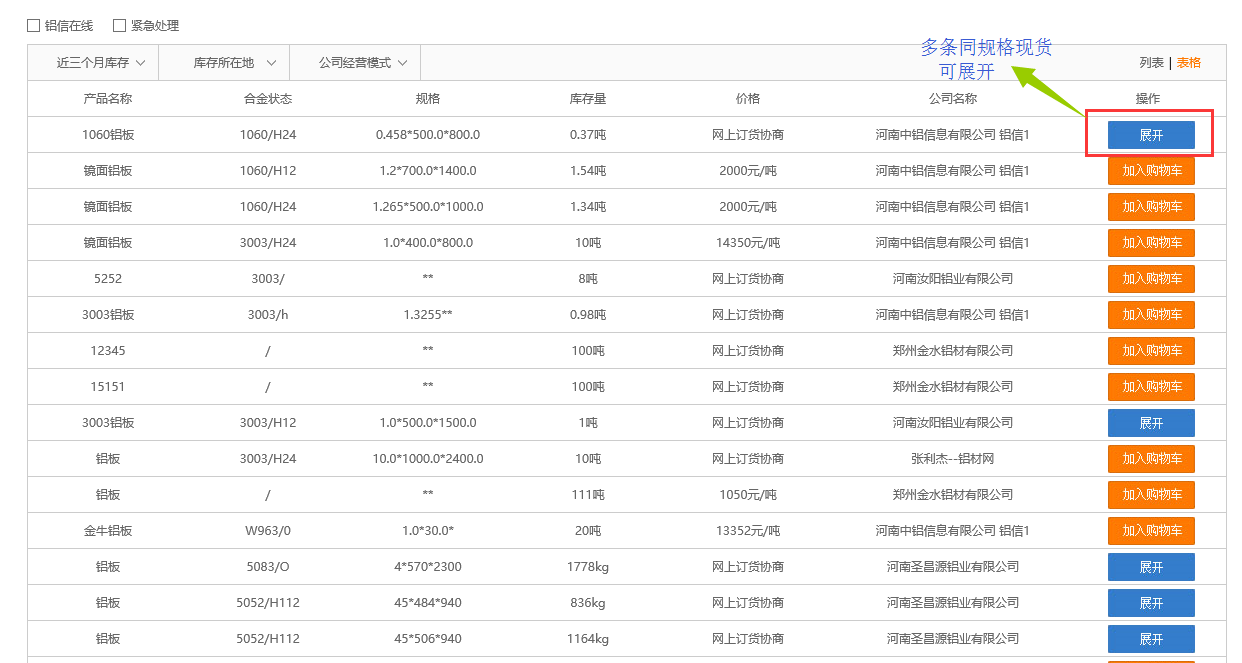Click the 公司名称 column header
Screen dimensions: 1242x663
[952, 99]
